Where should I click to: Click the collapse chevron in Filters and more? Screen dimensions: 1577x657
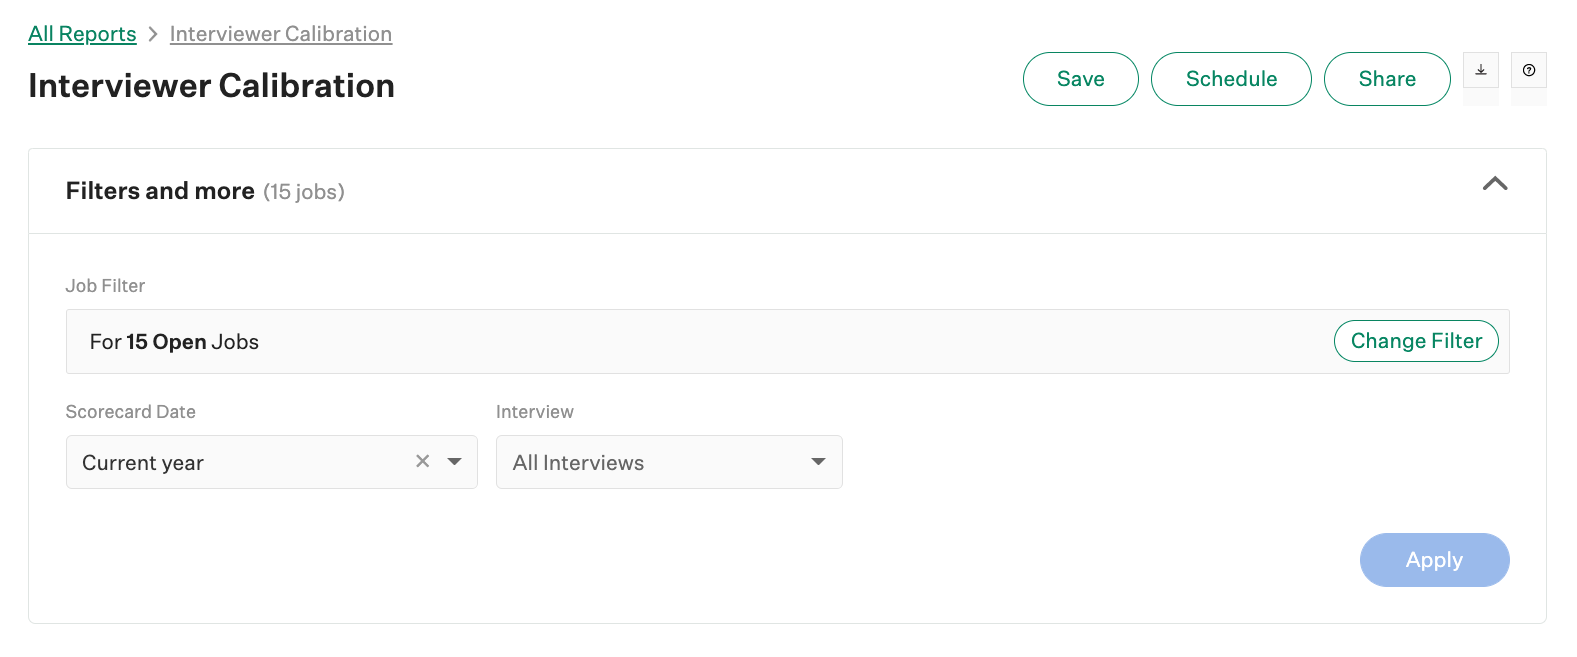[x=1495, y=184]
